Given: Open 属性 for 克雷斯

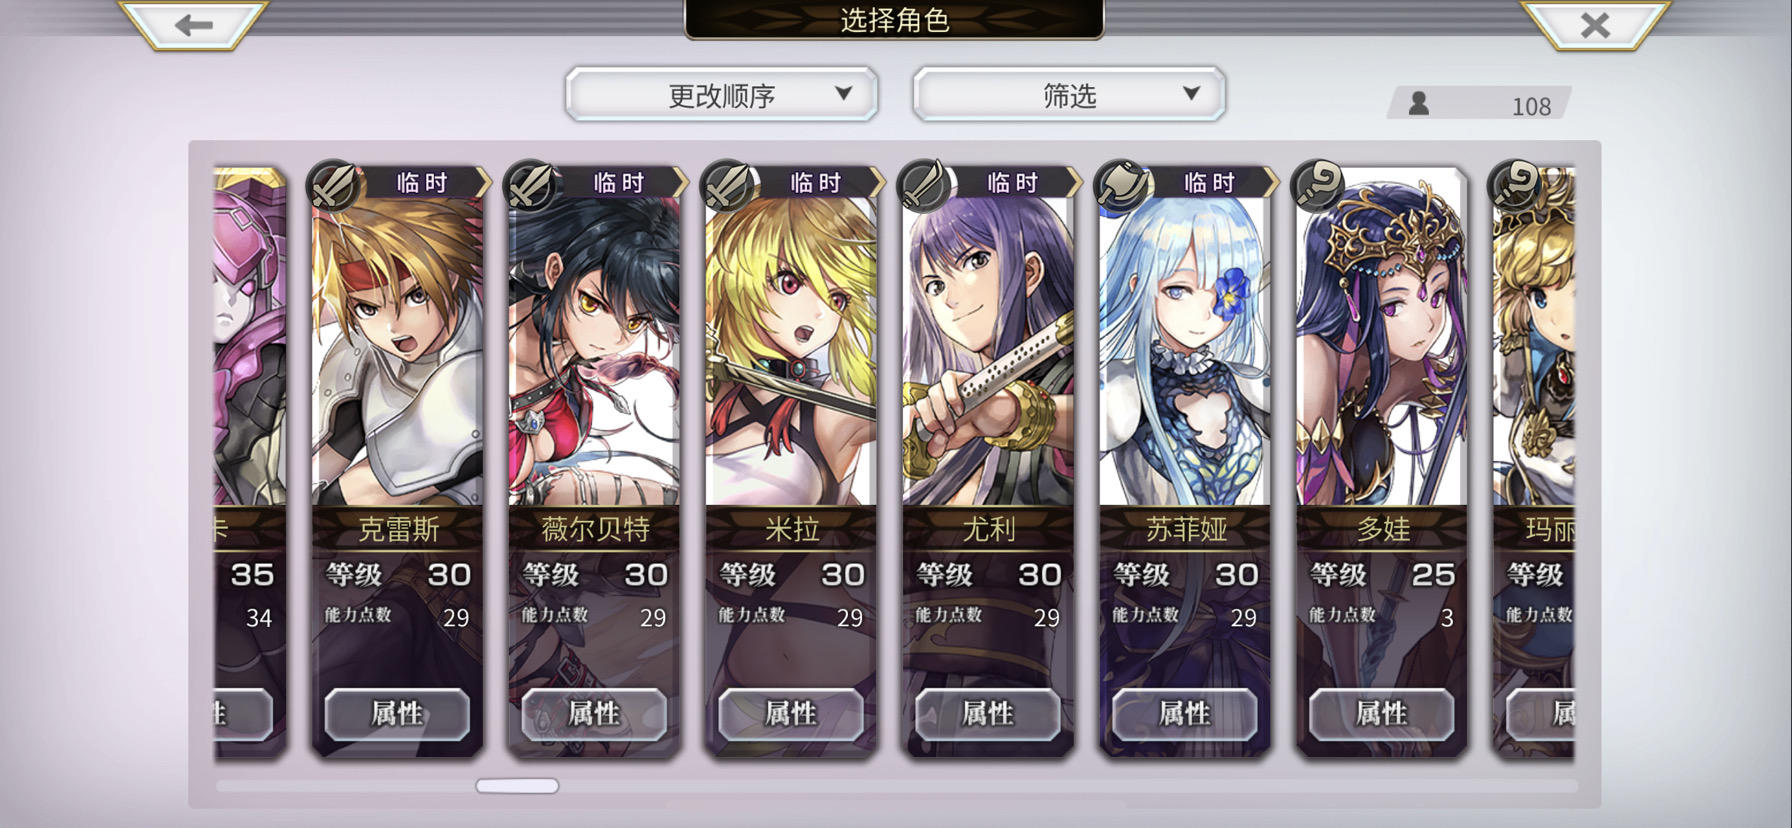Looking at the screenshot, I should pyautogui.click(x=397, y=714).
